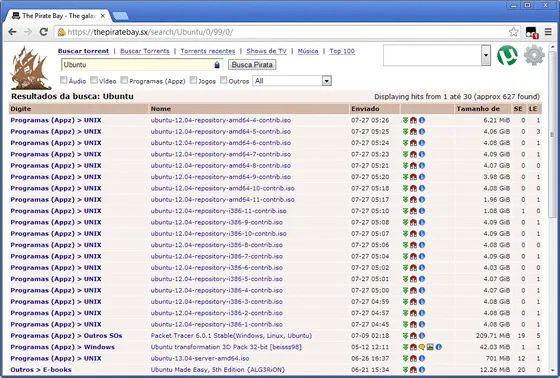Tick the Programas (Appz) checkbox
This screenshot has width=560, height=378.
(124, 80)
